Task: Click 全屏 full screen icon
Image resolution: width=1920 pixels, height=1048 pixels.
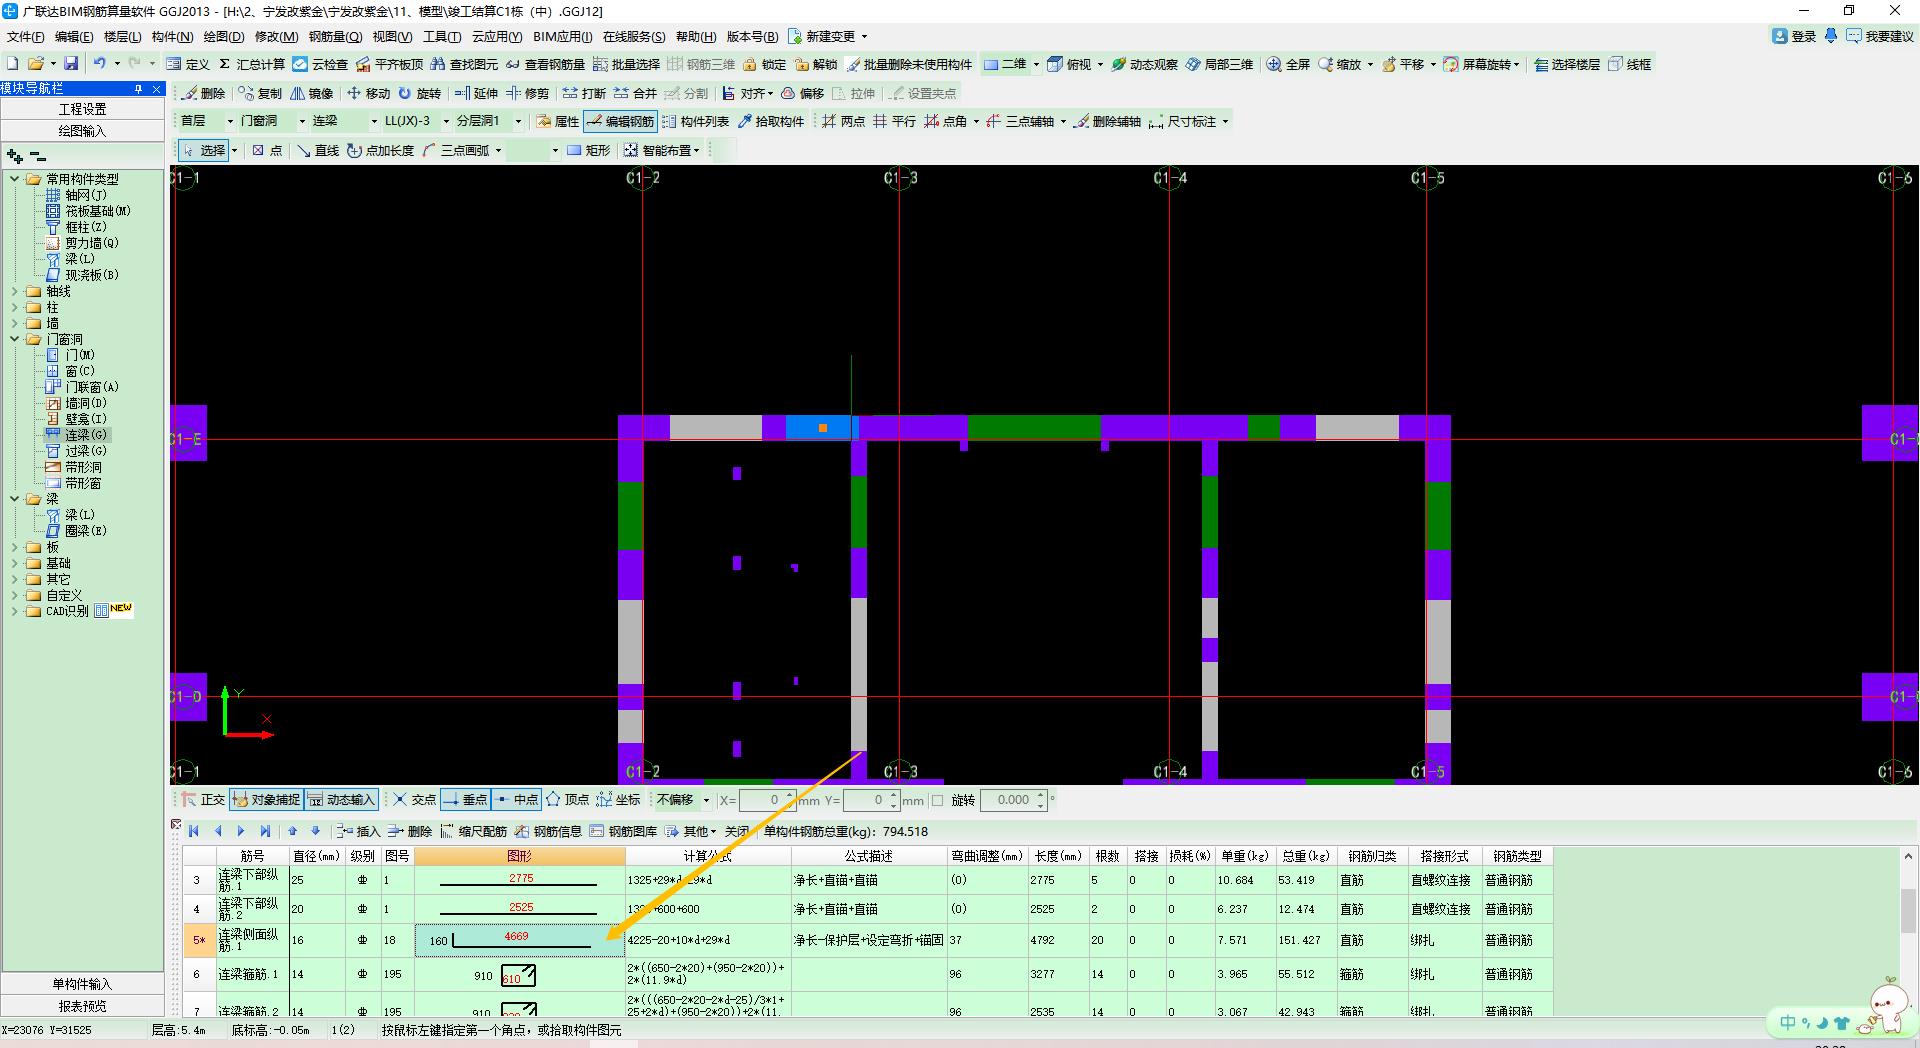Action: coord(1288,64)
